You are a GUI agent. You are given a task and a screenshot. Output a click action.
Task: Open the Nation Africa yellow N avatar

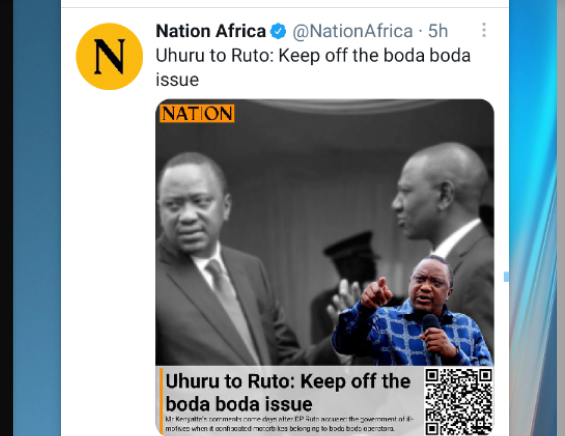109,56
